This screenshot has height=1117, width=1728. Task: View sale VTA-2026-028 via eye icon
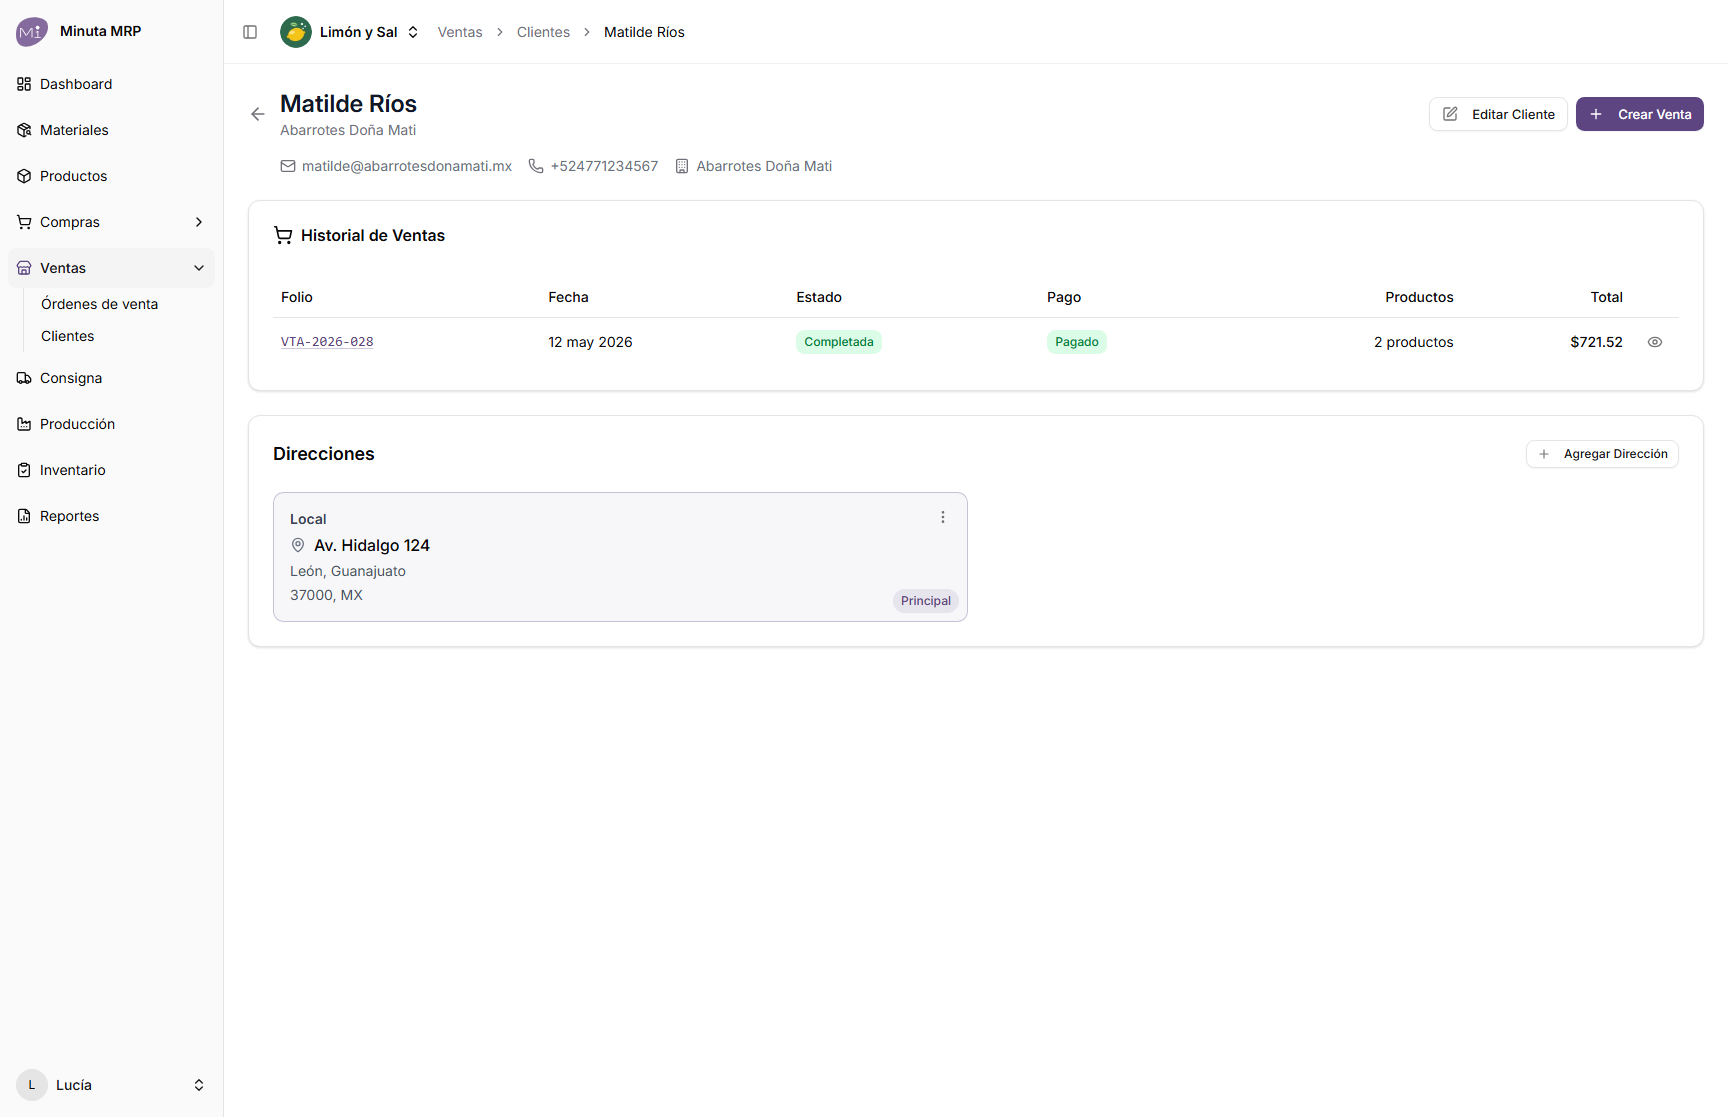coord(1655,342)
